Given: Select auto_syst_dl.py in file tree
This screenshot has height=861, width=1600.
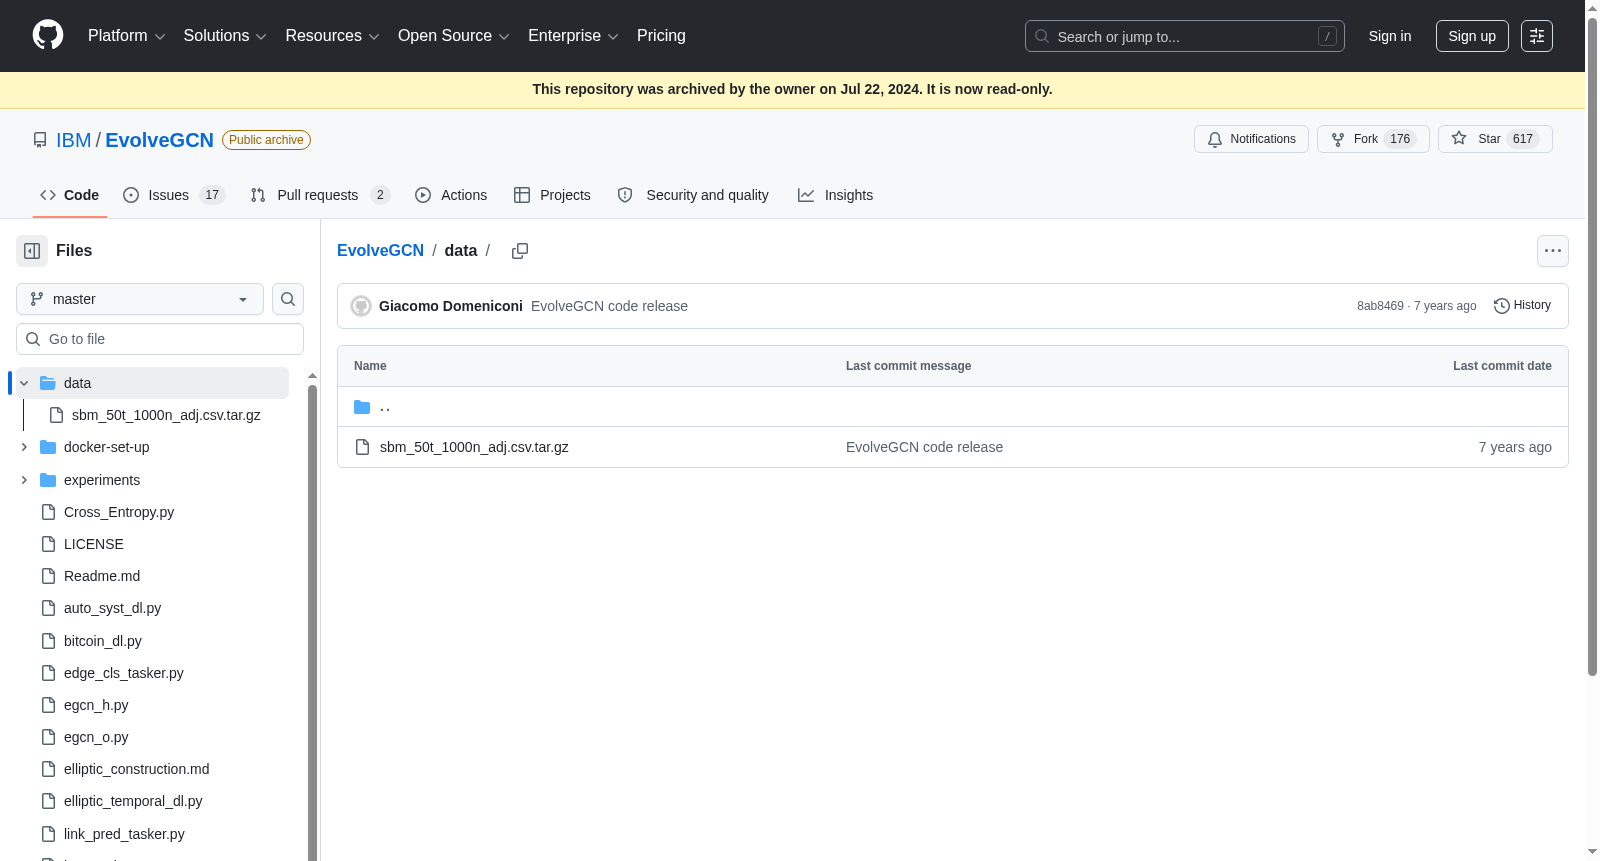Looking at the screenshot, I should [112, 608].
